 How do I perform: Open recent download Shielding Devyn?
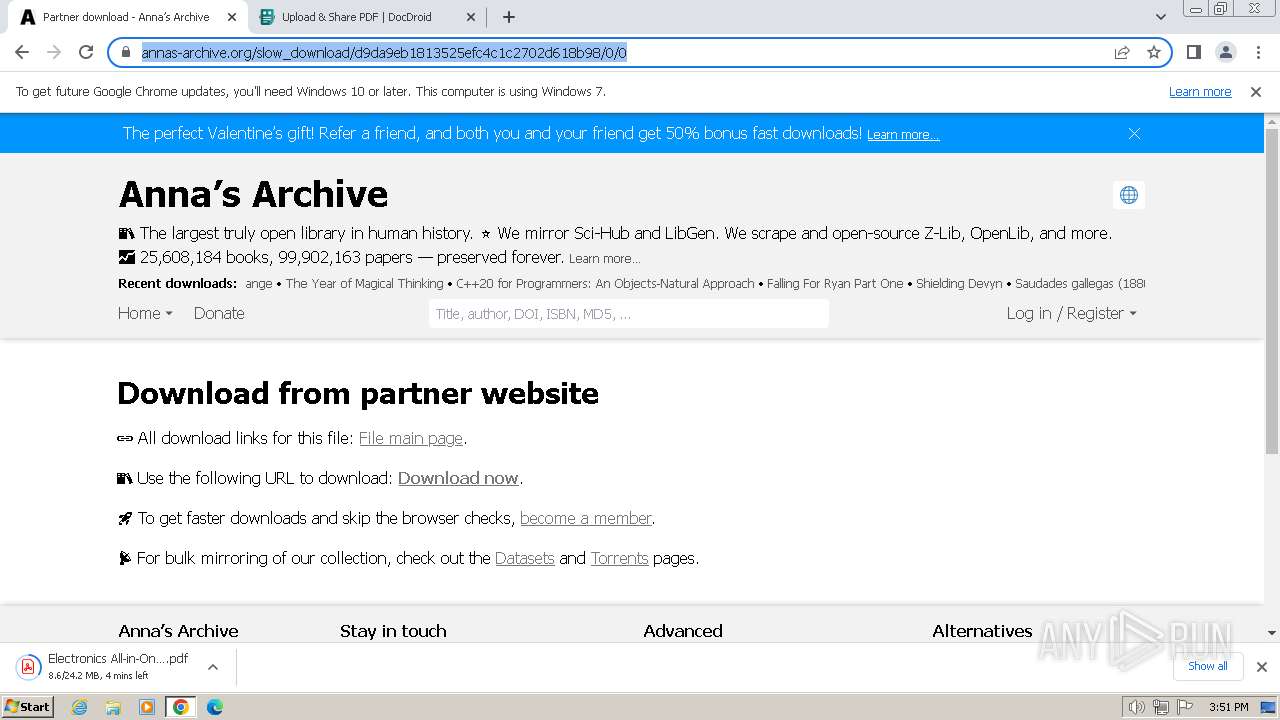[959, 283]
